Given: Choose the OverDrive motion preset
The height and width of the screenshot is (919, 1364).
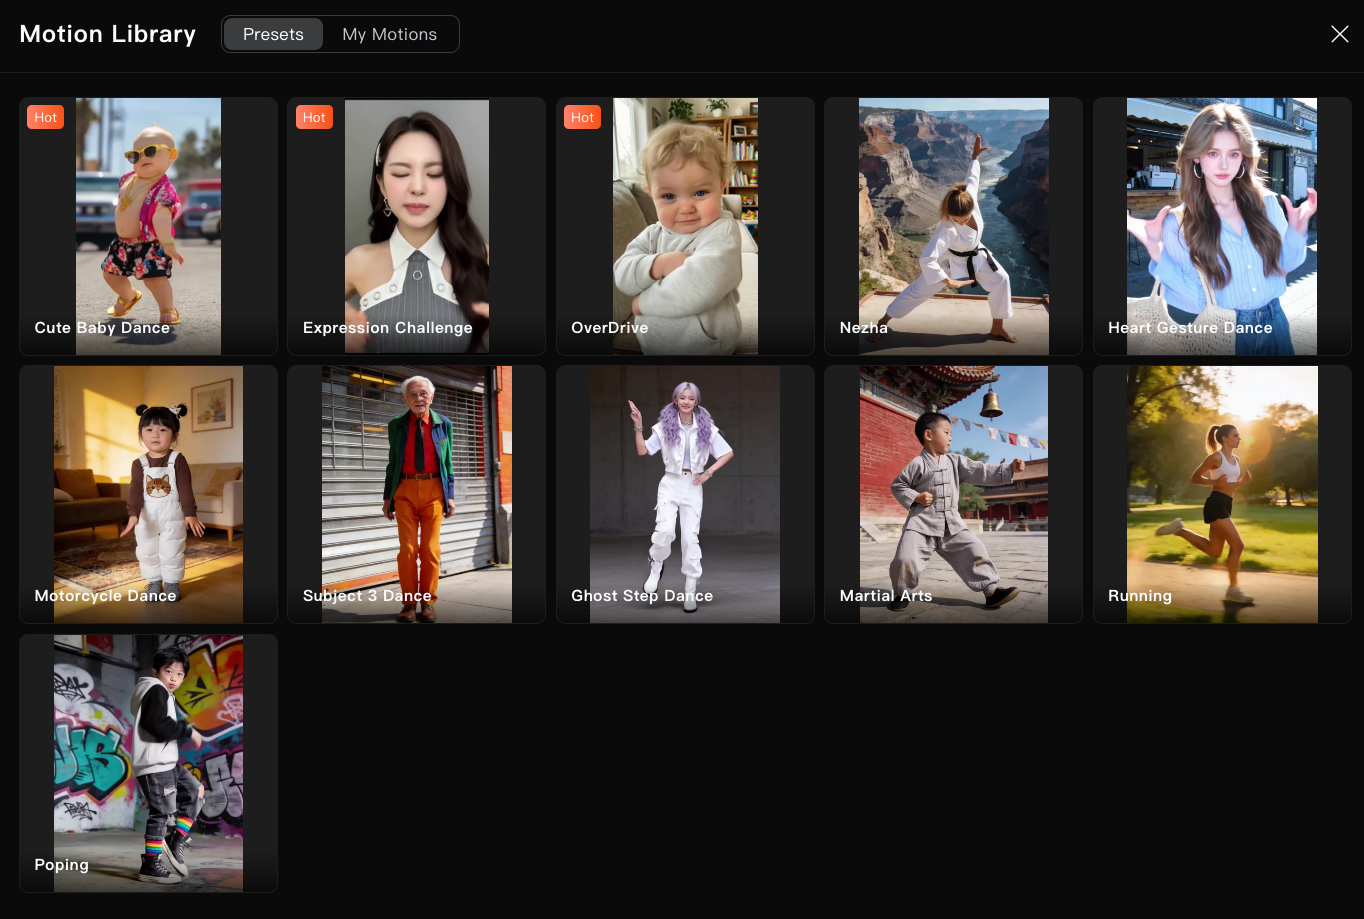Looking at the screenshot, I should [x=684, y=226].
